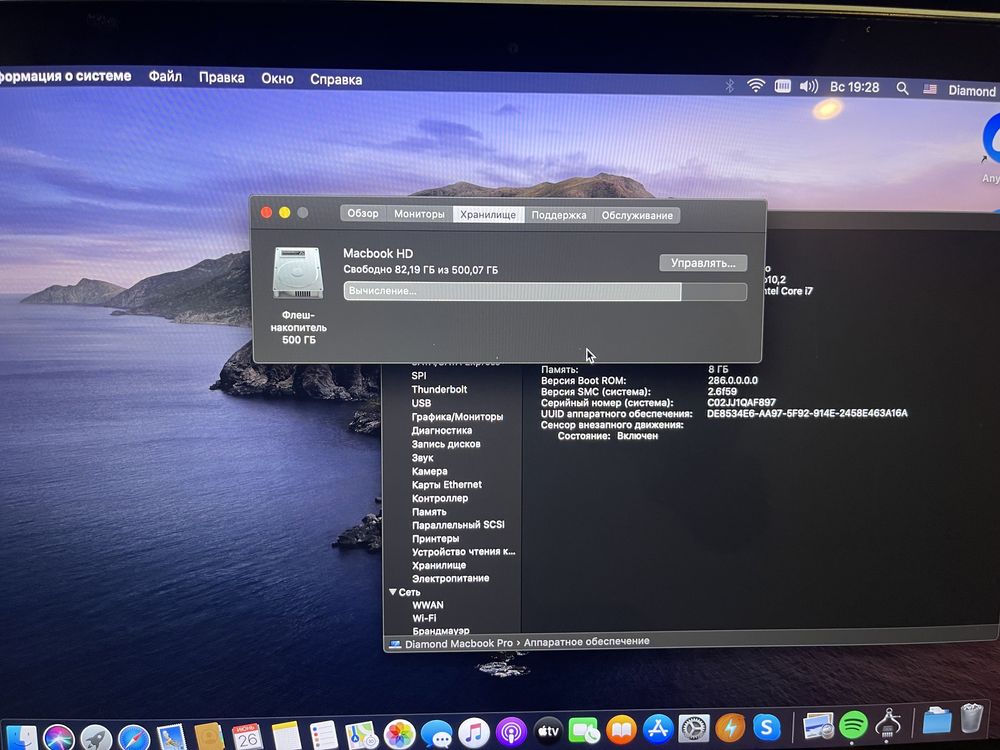This screenshot has width=1000, height=750.
Task: Select Wi-Fi under Сеть in sidebar
Action: click(424, 618)
